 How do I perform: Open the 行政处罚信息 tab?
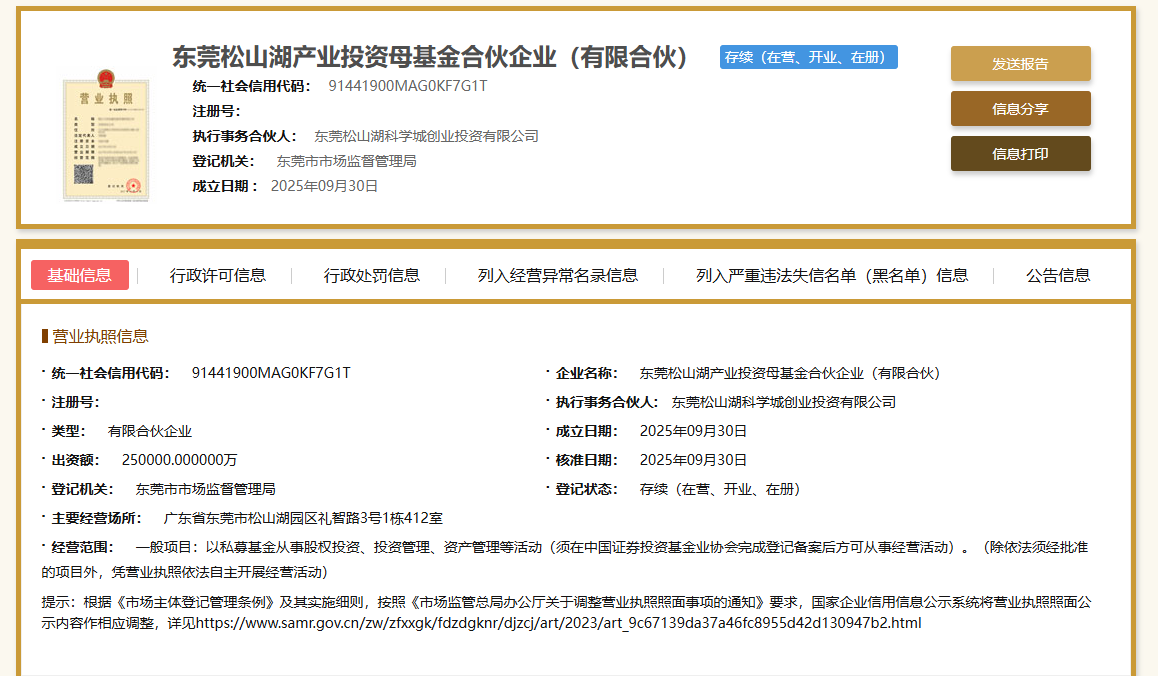(371, 275)
